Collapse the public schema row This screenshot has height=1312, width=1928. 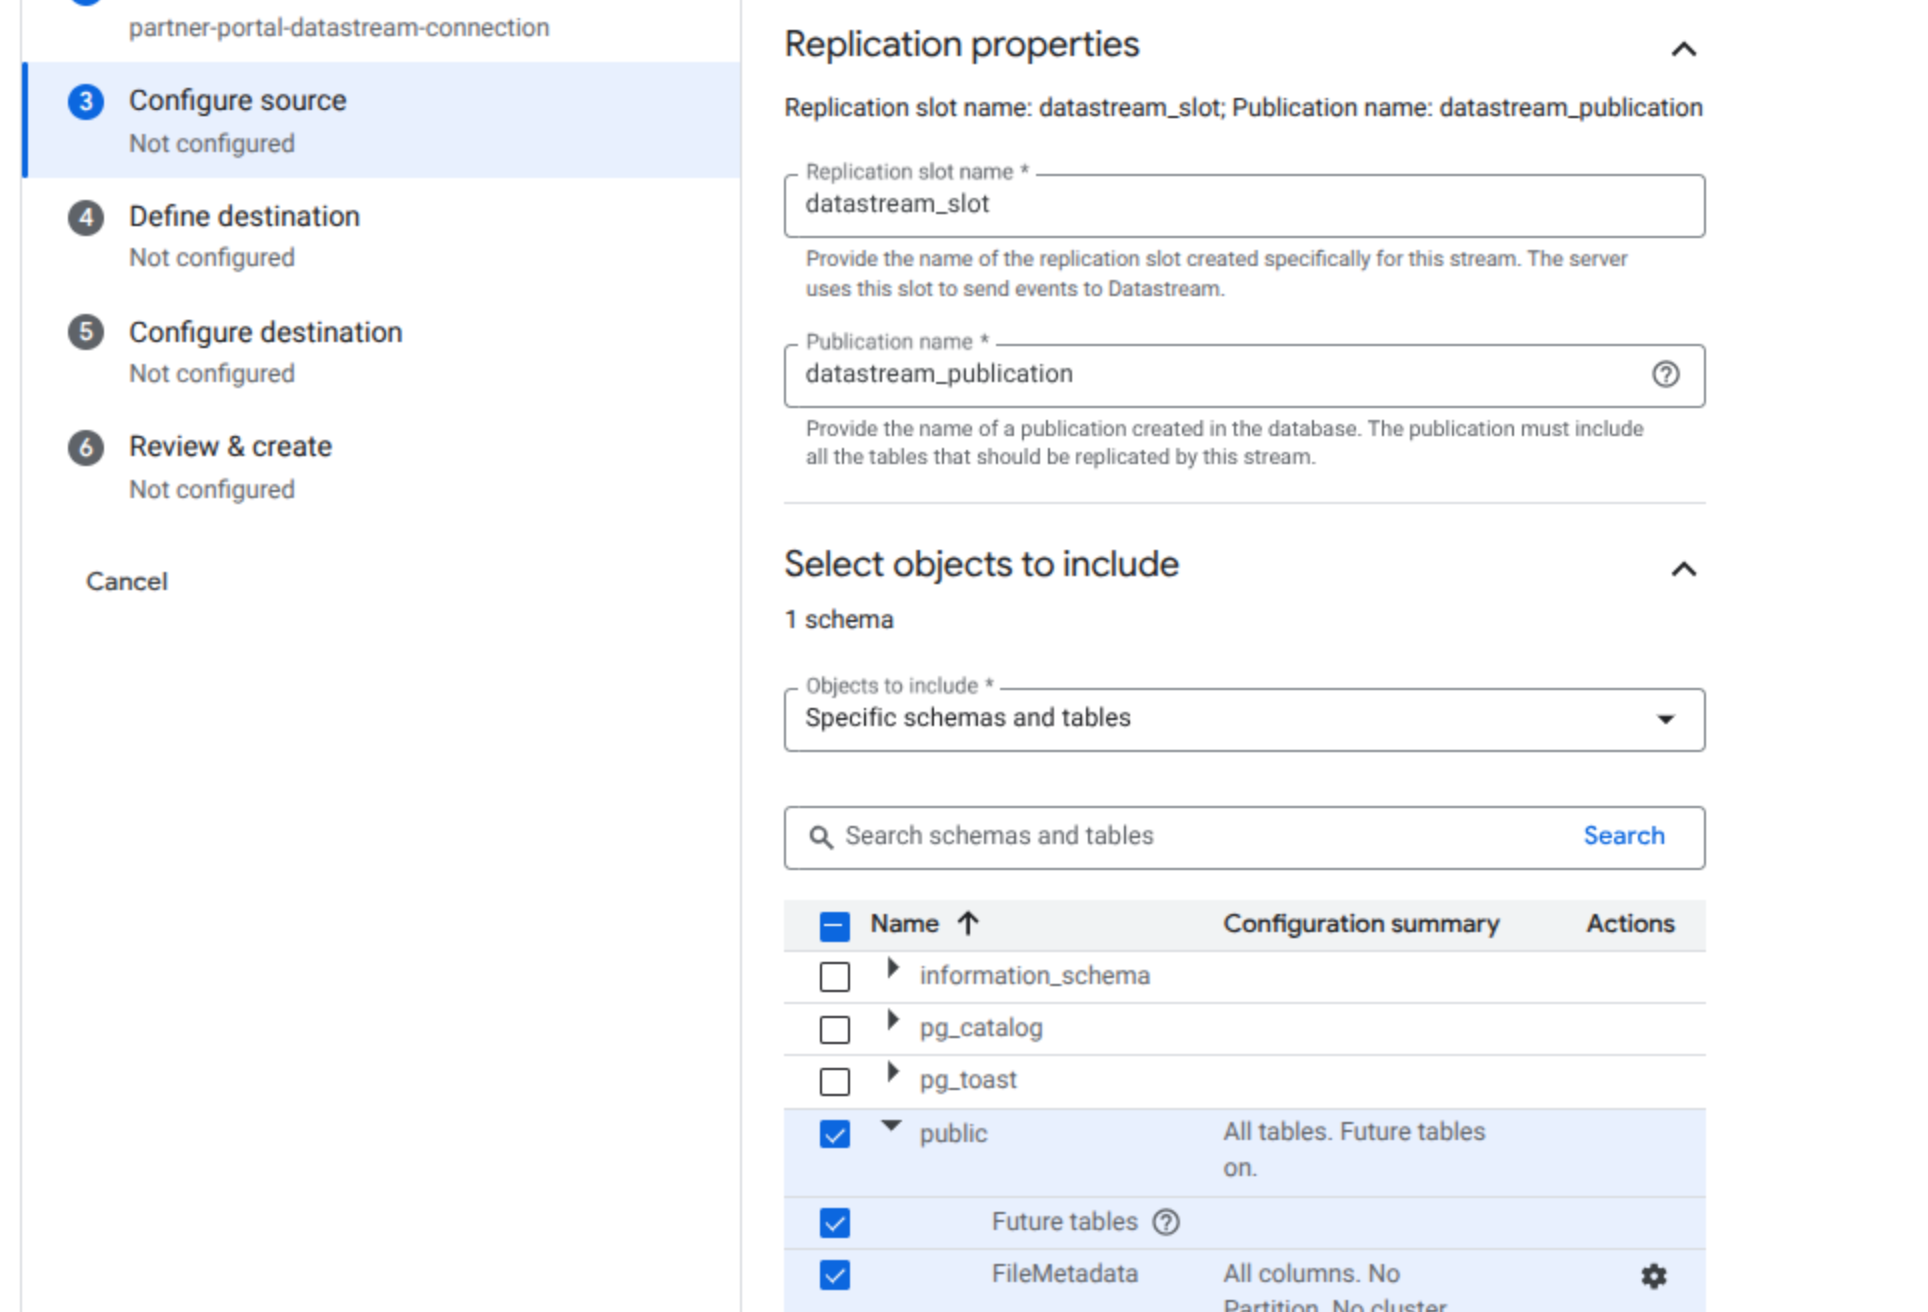click(891, 1126)
